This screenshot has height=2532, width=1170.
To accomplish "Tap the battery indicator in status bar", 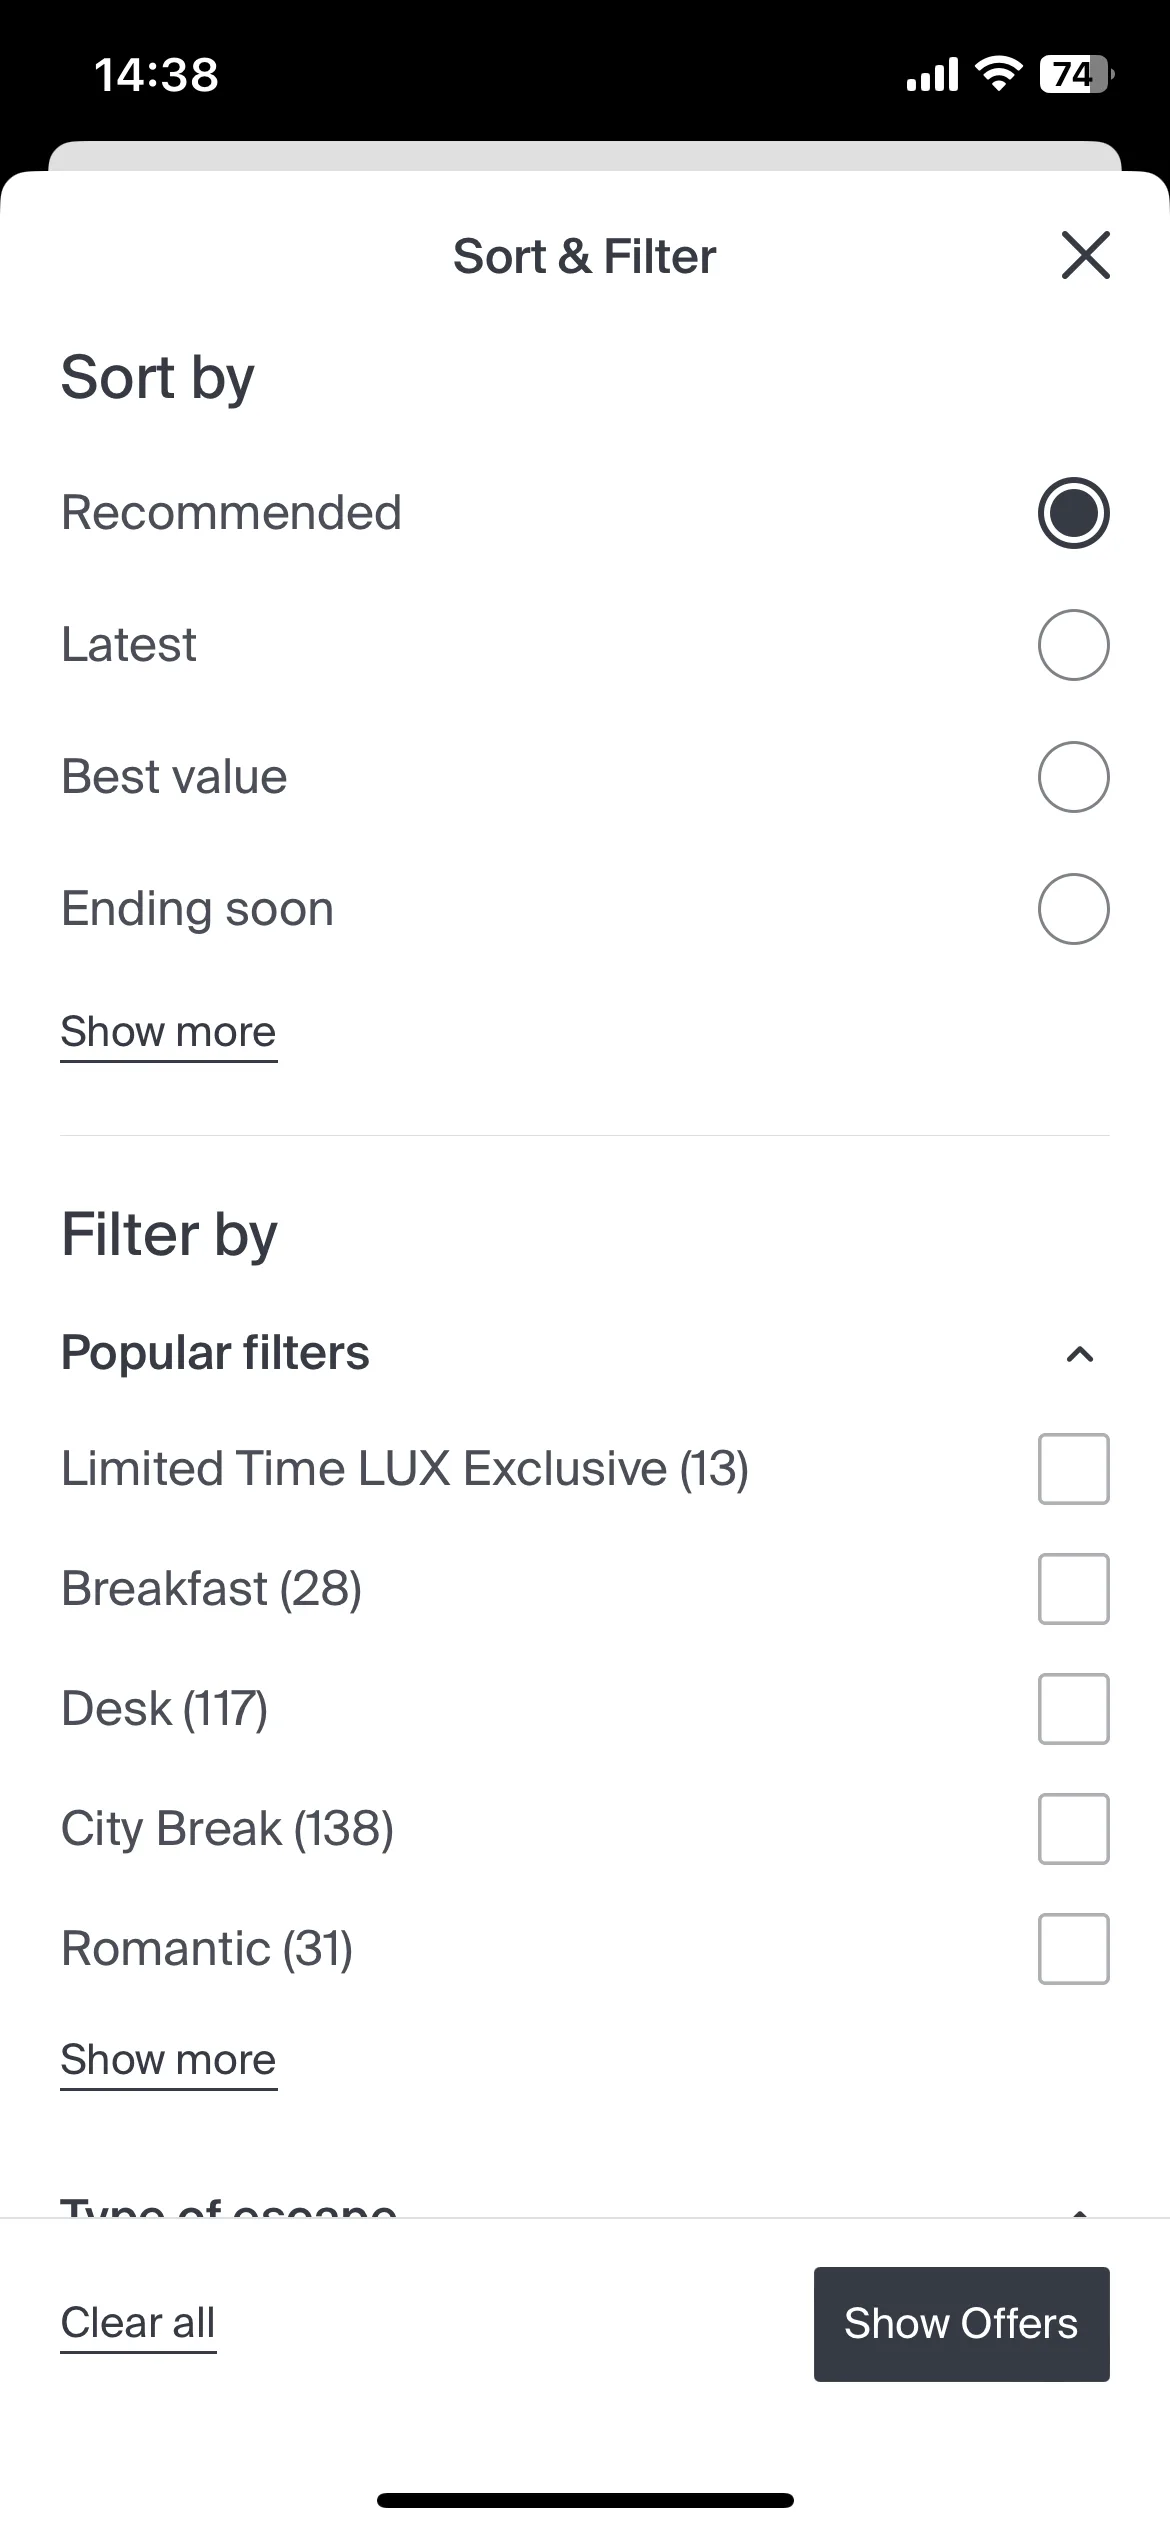I will click(x=1077, y=74).
